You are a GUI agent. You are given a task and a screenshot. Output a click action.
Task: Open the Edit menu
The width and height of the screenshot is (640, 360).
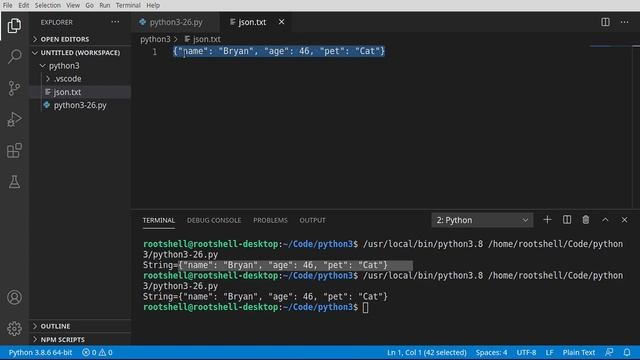tap(24, 5)
